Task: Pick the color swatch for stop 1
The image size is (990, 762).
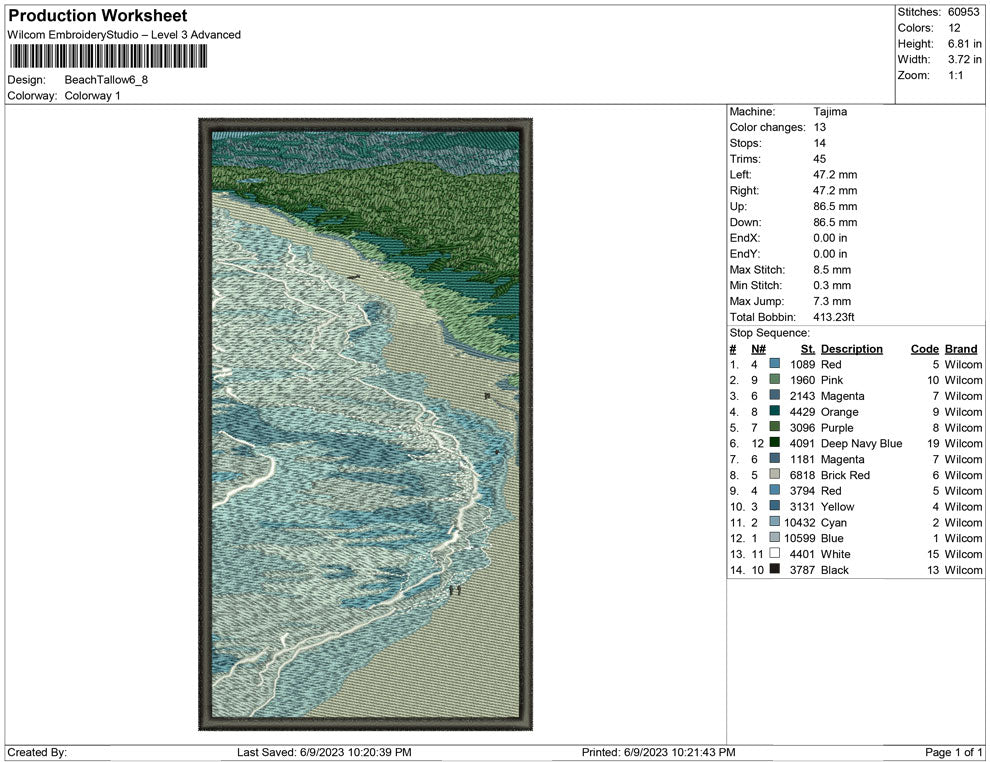Action: [774, 365]
